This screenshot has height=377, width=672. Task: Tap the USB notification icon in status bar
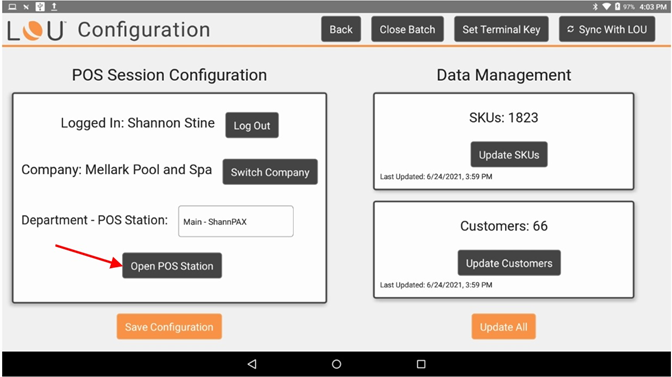tap(40, 6)
